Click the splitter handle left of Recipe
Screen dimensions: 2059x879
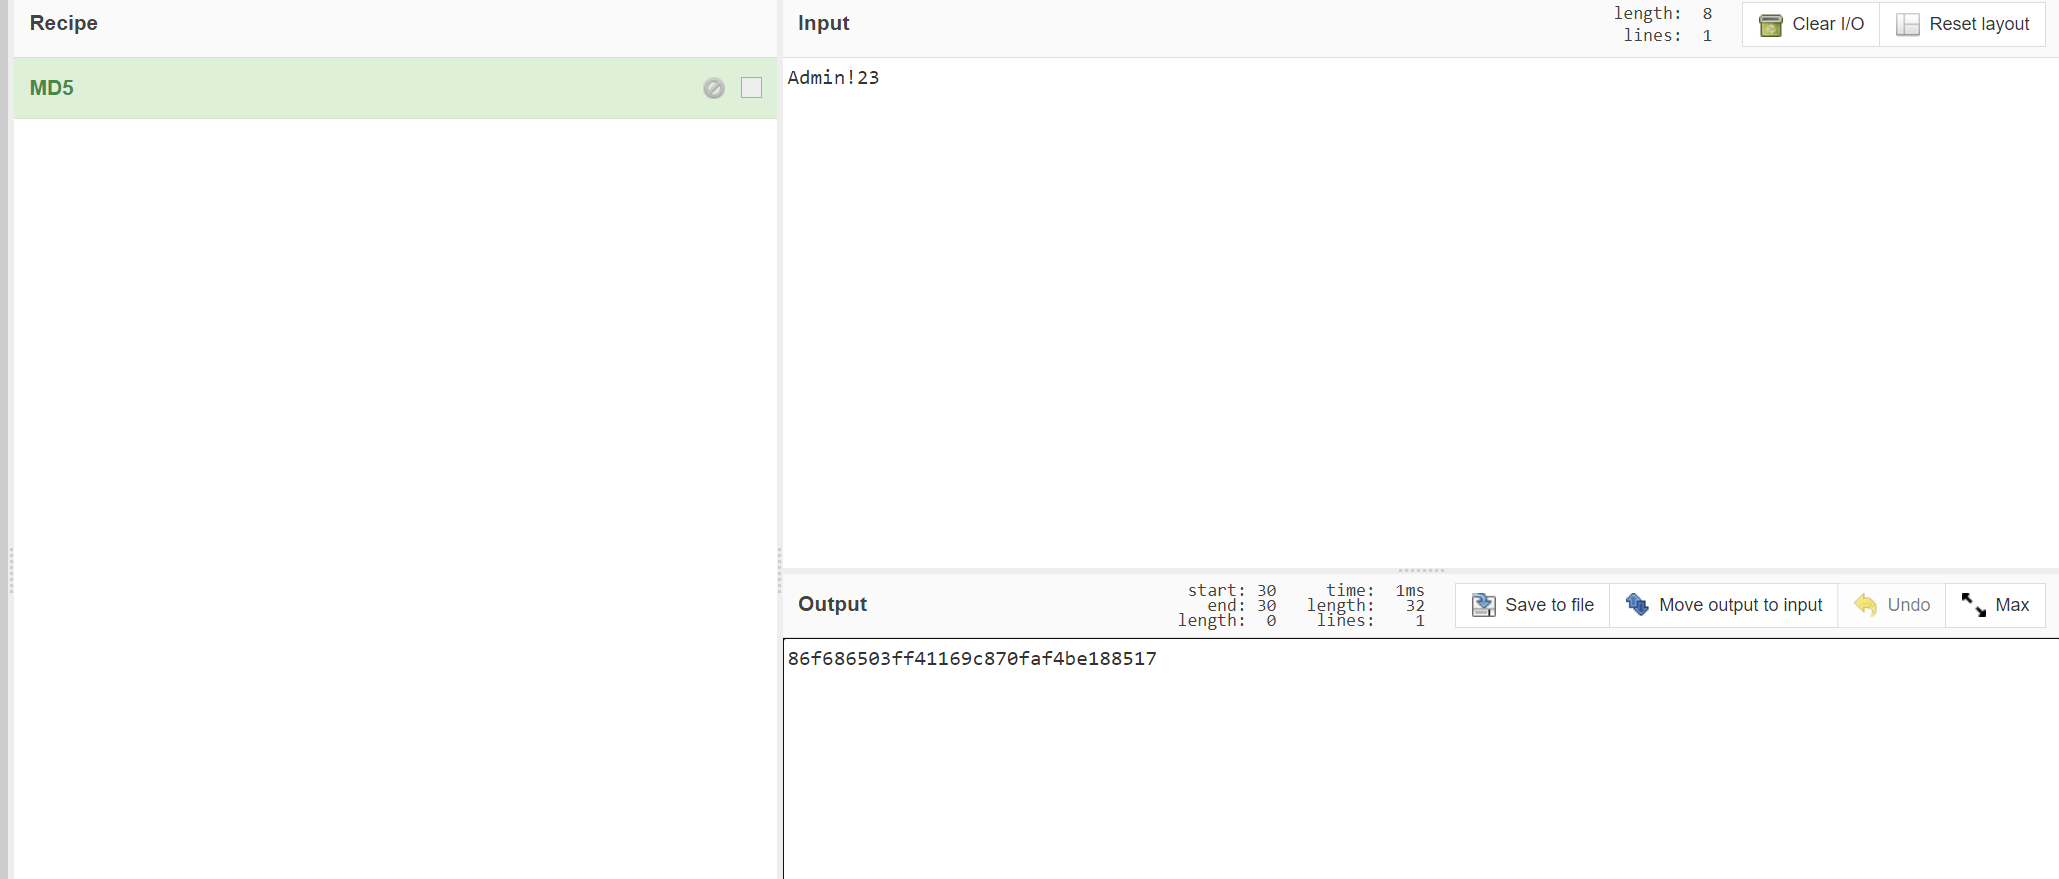point(11,570)
